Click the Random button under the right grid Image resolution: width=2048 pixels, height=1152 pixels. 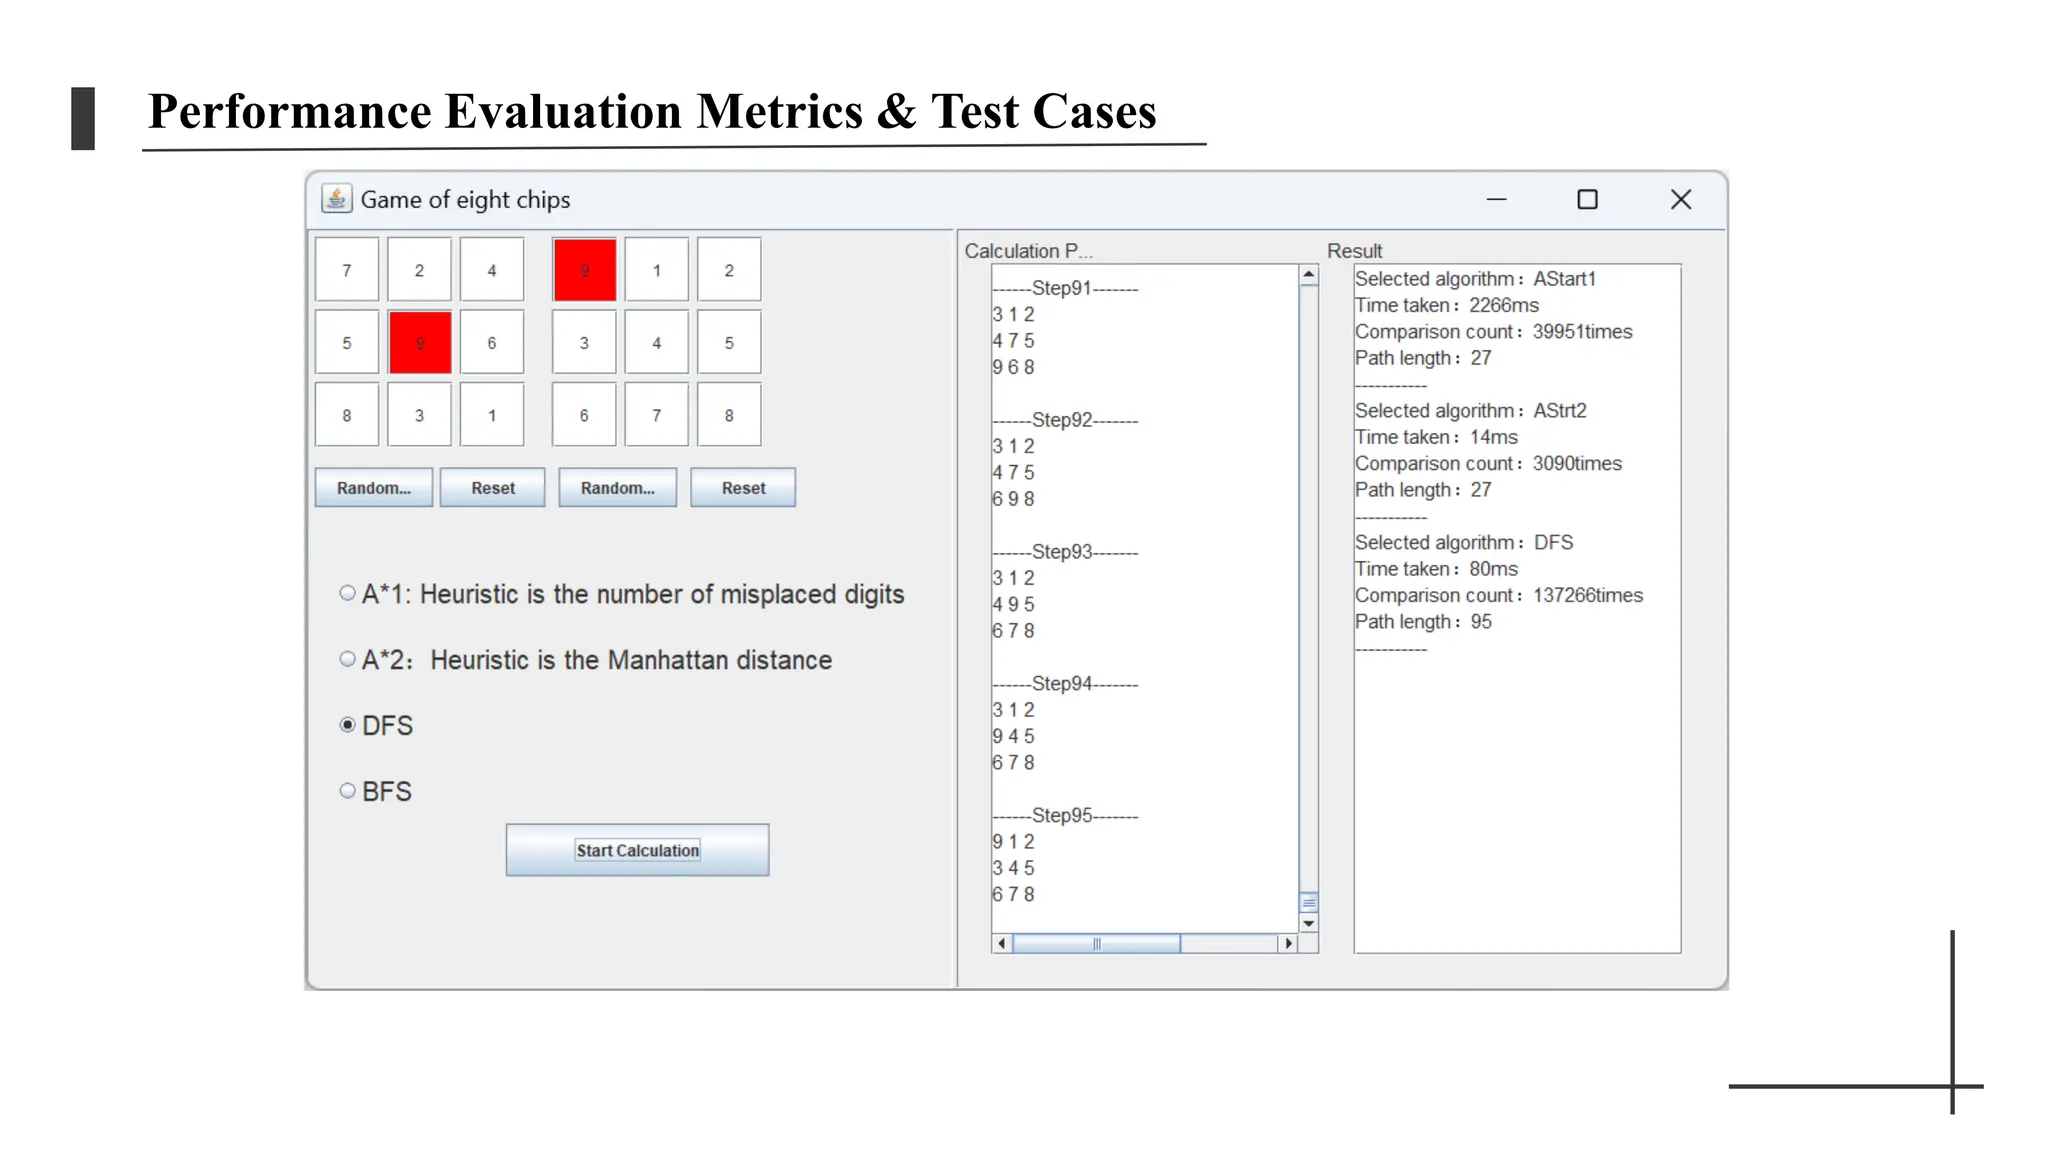[x=618, y=488]
